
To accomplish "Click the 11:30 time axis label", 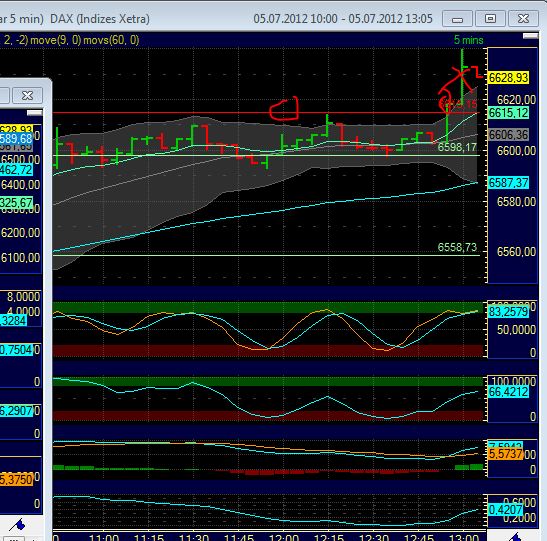I will tap(194, 537).
